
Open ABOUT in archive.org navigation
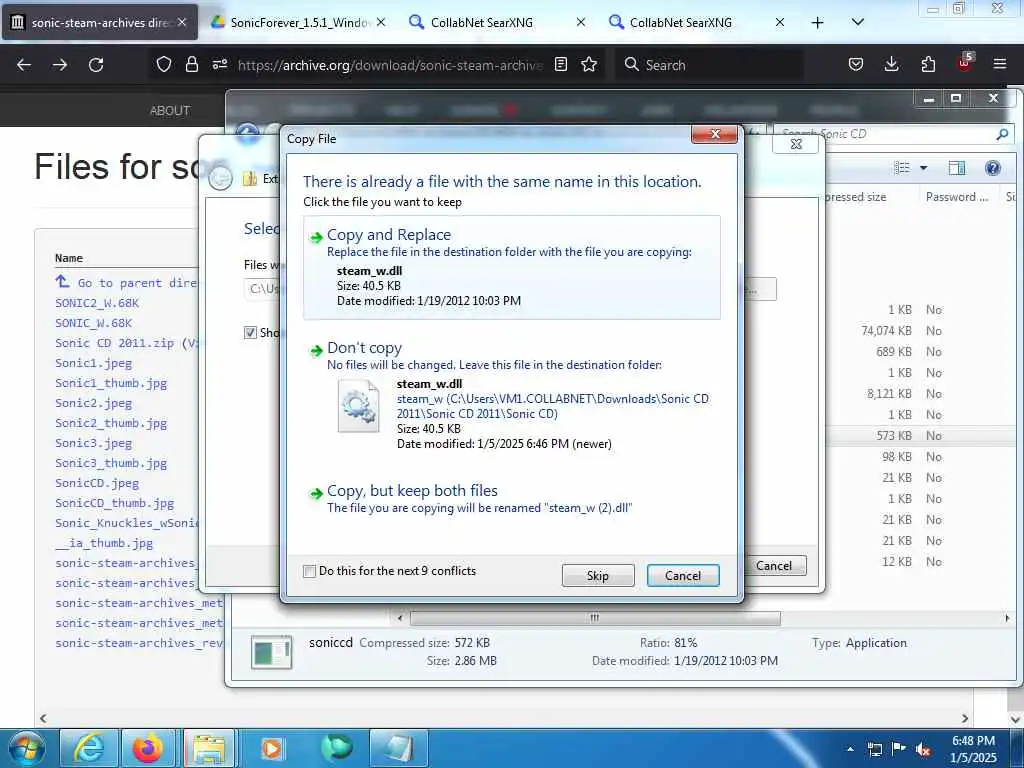pos(170,110)
